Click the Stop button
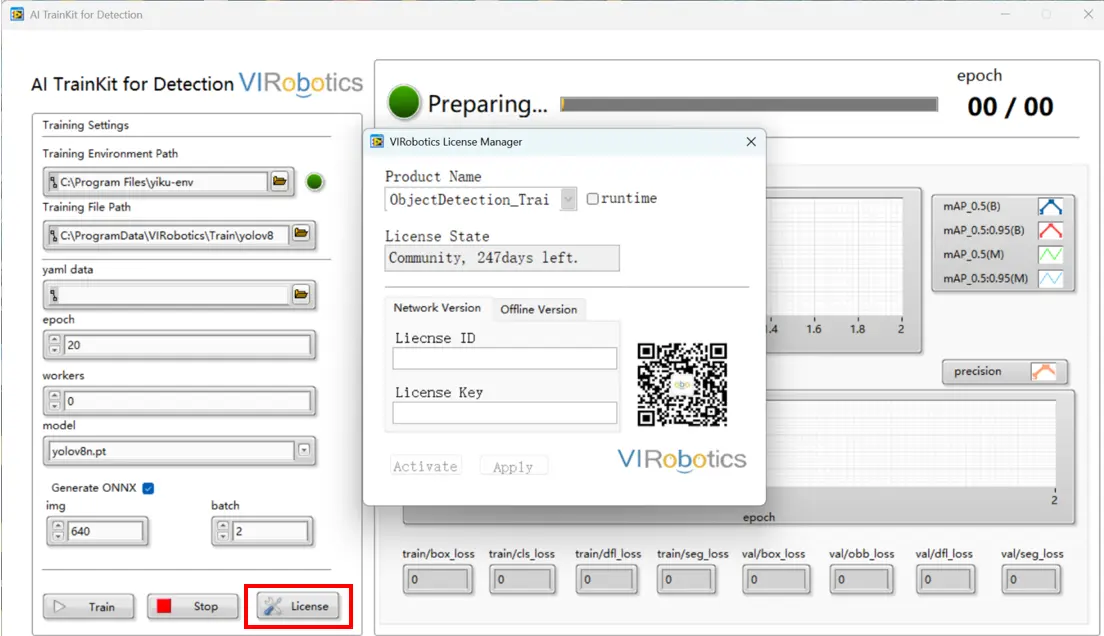The image size is (1104, 636). (193, 606)
